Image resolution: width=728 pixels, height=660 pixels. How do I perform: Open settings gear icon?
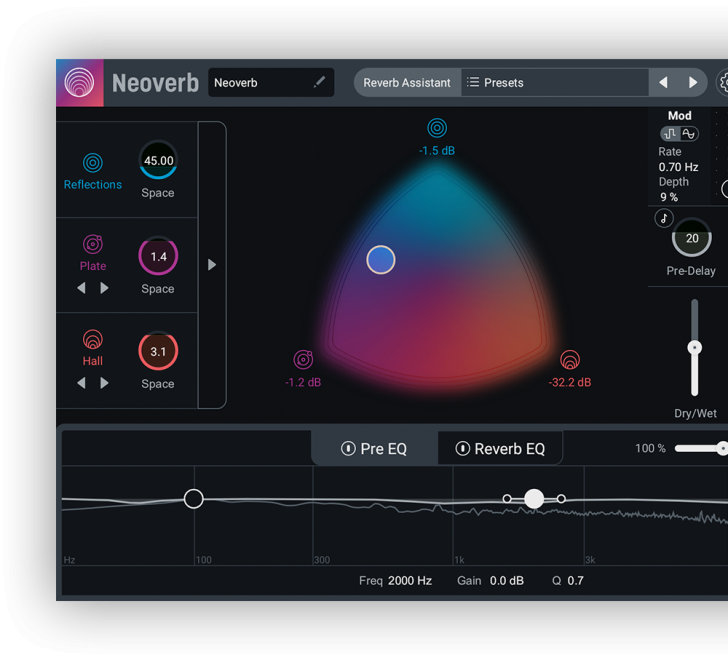pyautogui.click(x=723, y=83)
